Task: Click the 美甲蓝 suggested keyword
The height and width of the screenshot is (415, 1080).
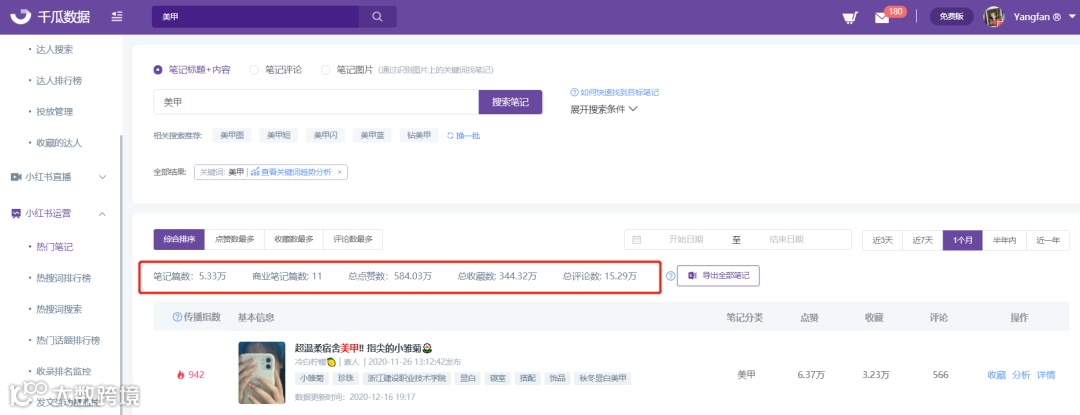Action: click(x=372, y=136)
